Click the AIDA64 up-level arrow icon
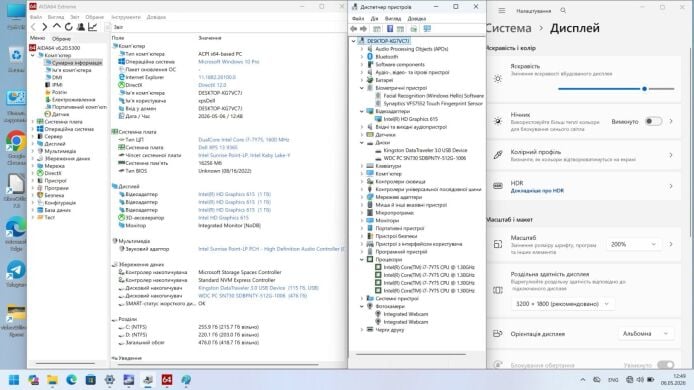Image resolution: width=694 pixels, height=390 pixels. tap(56, 27)
